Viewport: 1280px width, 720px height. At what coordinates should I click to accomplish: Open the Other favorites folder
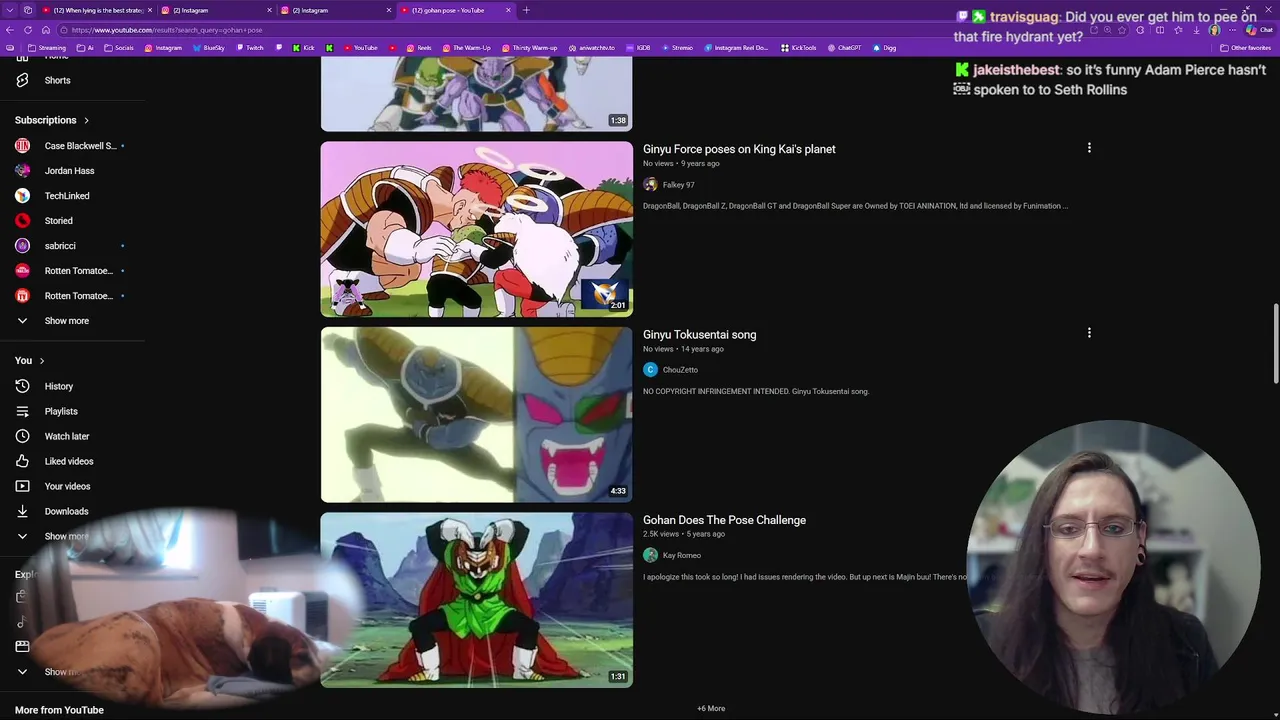click(x=1246, y=48)
